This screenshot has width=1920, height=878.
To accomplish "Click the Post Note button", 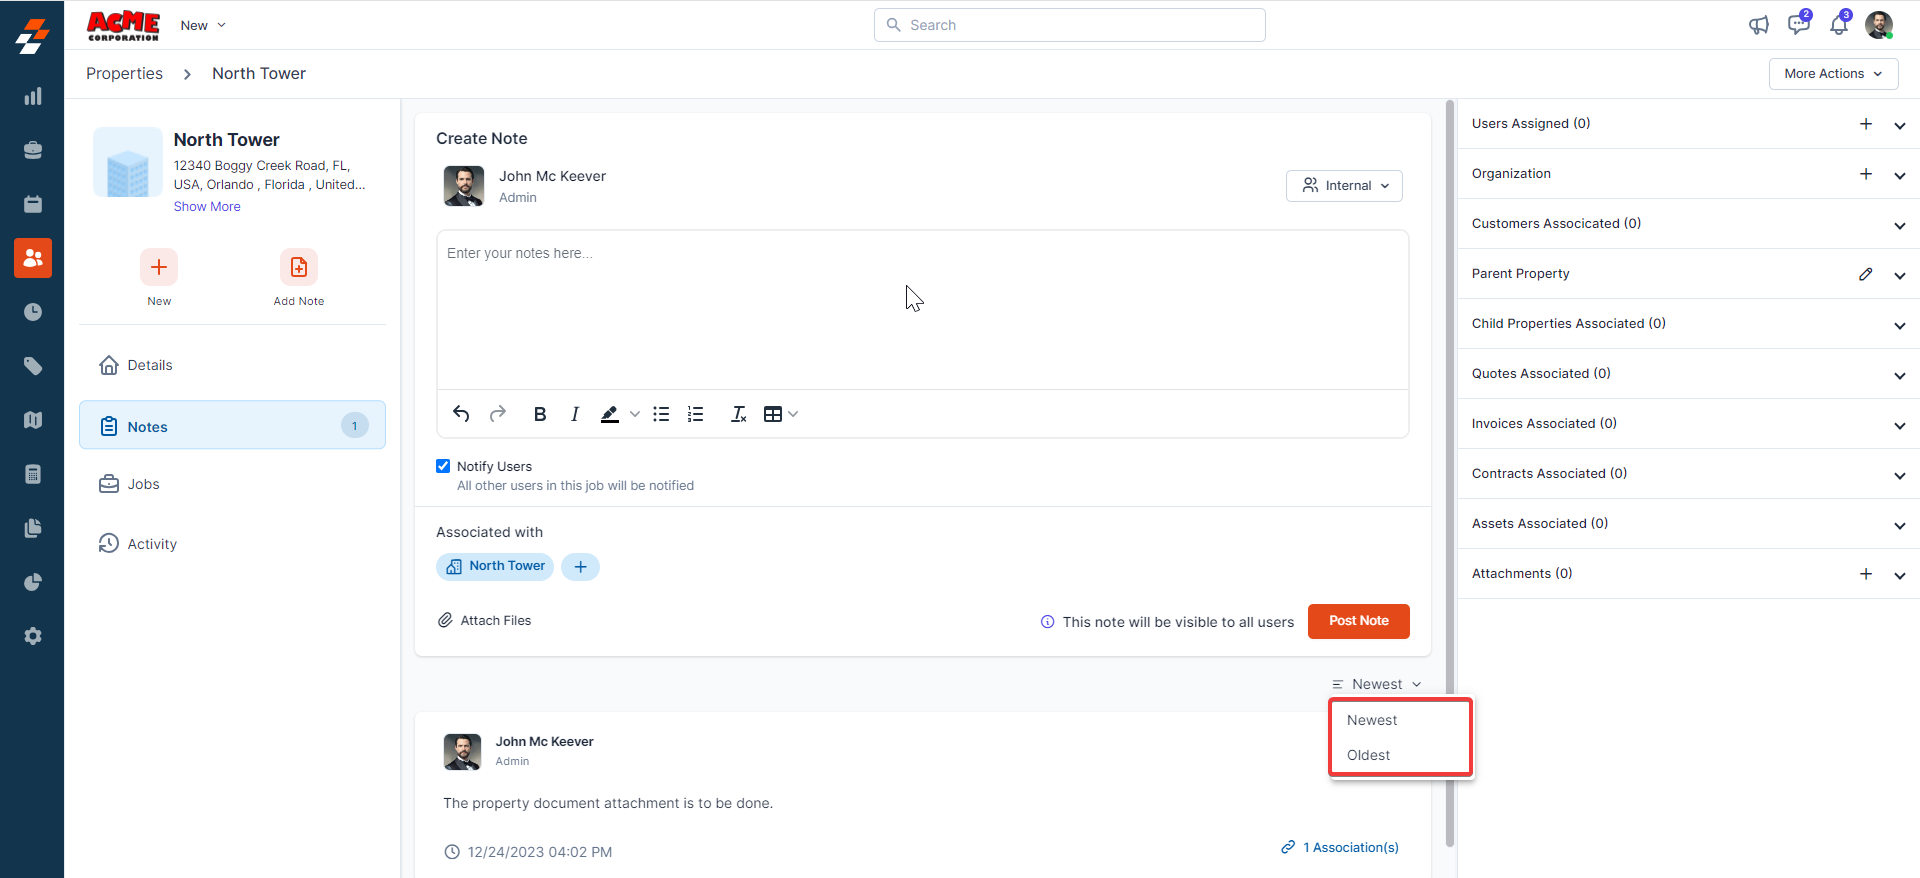I will 1358,621.
